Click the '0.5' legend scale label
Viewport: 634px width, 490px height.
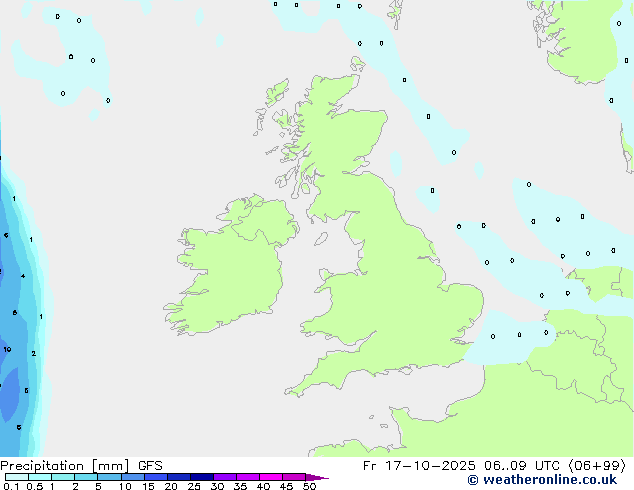35,486
